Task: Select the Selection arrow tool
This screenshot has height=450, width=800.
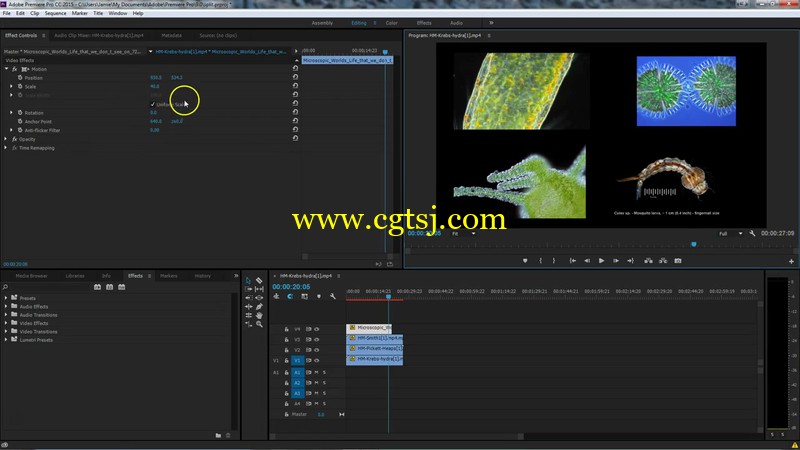Action: pyautogui.click(x=248, y=281)
